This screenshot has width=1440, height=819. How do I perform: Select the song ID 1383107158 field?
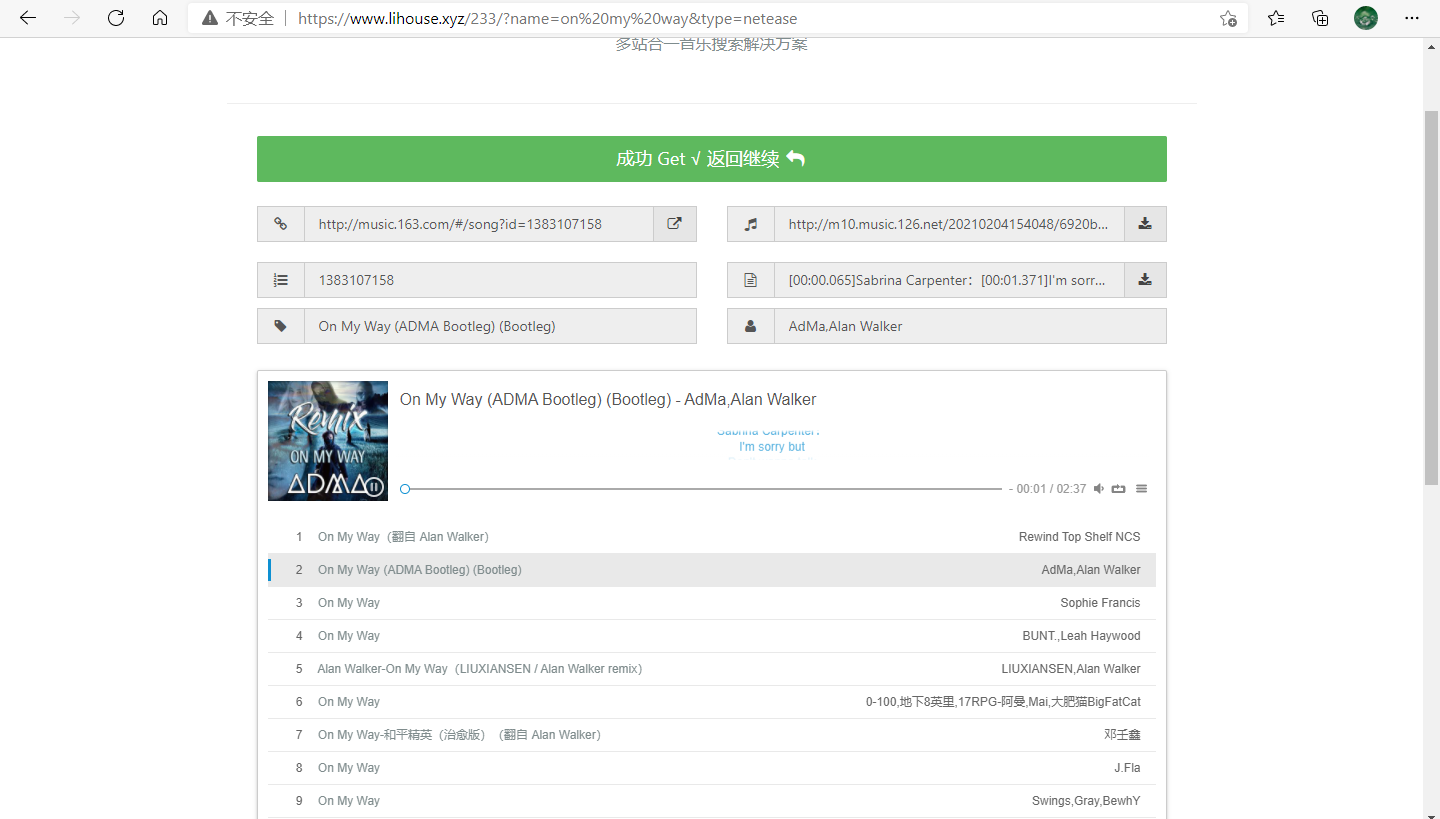500,280
